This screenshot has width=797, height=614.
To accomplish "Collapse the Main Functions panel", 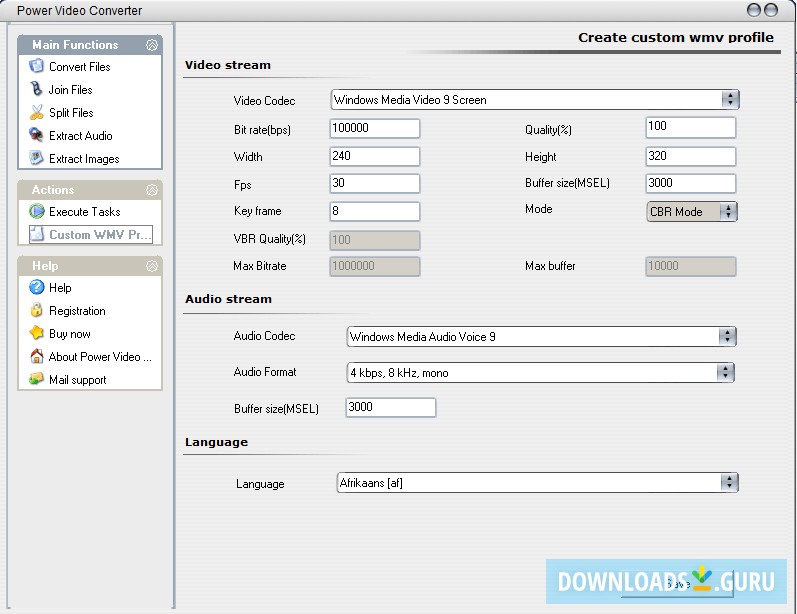I will 152,45.
